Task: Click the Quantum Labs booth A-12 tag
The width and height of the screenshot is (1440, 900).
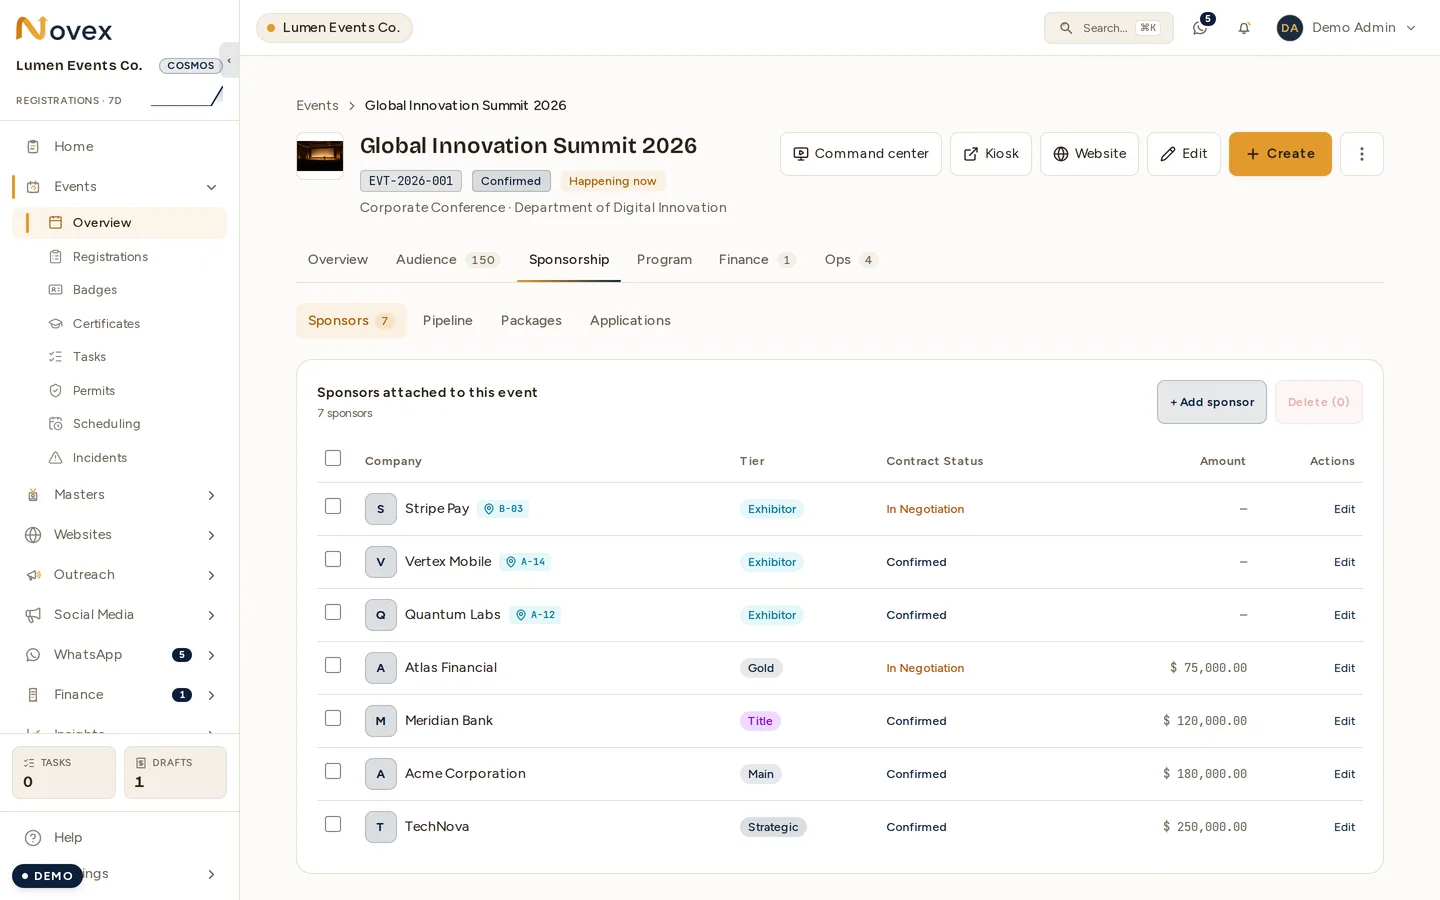Action: (535, 615)
